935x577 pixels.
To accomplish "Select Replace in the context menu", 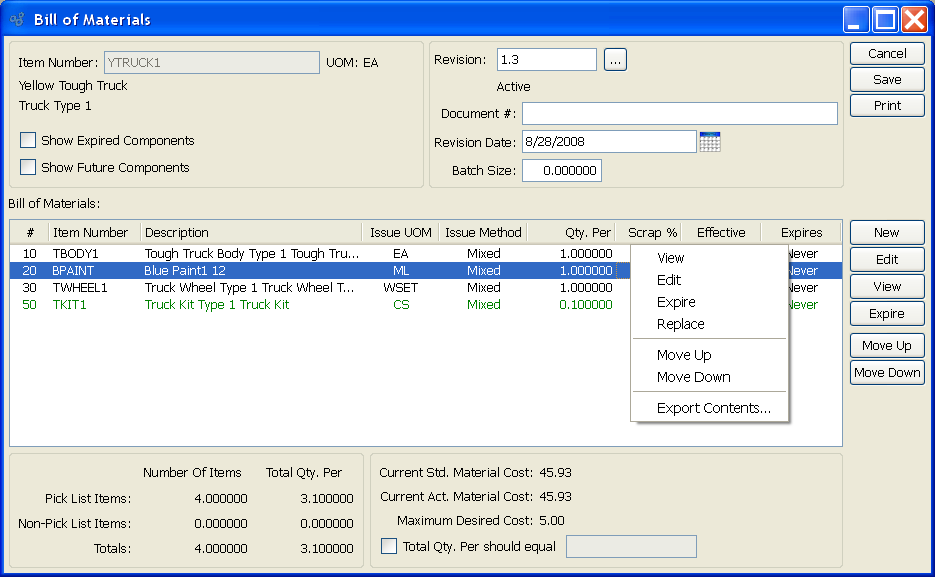I will [x=680, y=324].
